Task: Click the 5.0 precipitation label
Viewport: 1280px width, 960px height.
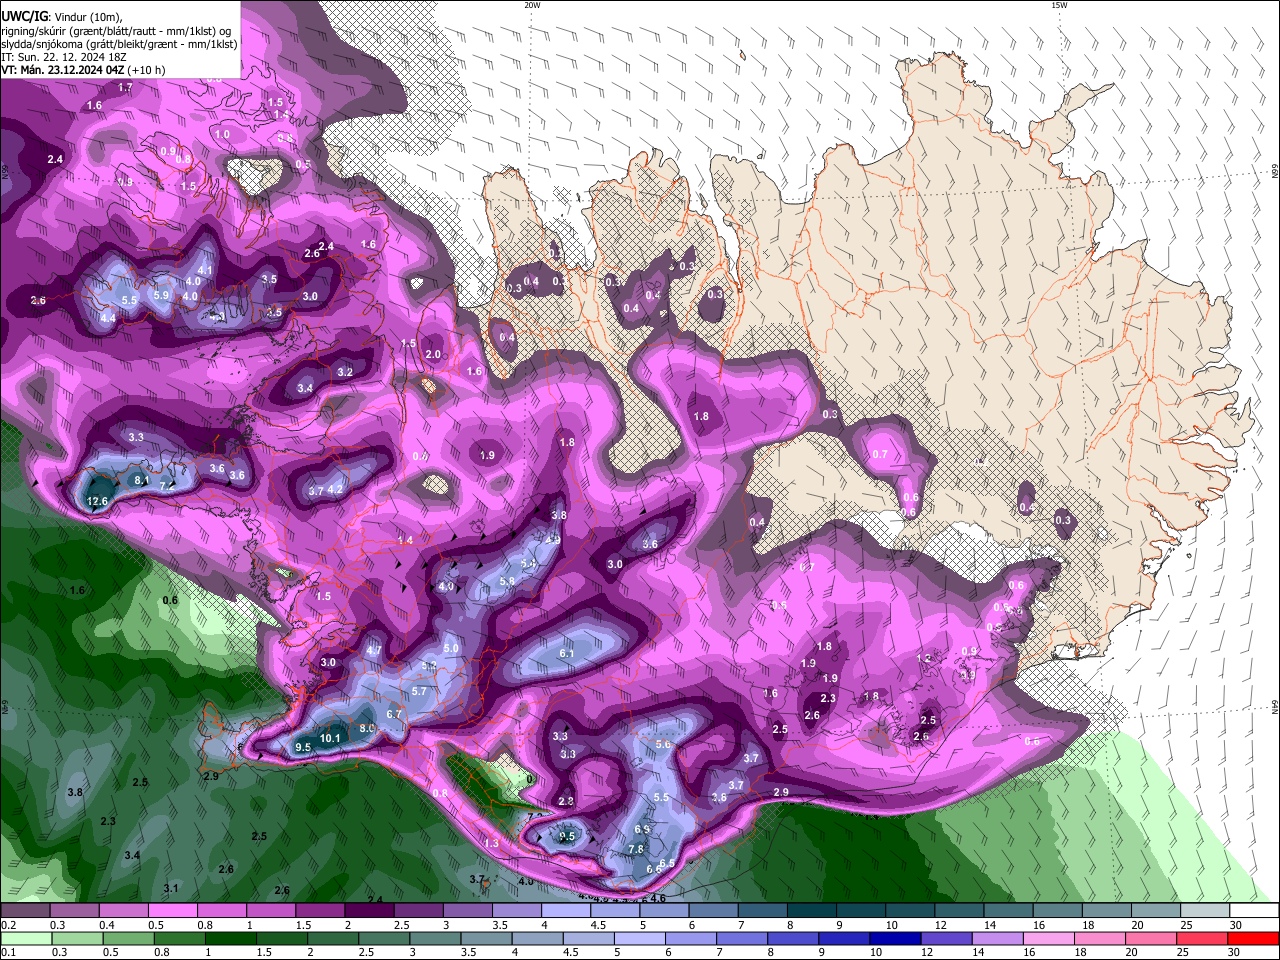Action: (x=451, y=648)
